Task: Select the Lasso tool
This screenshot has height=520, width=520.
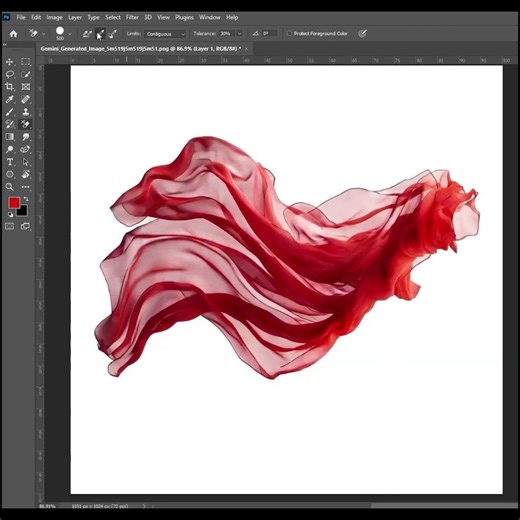Action: click(x=9, y=74)
